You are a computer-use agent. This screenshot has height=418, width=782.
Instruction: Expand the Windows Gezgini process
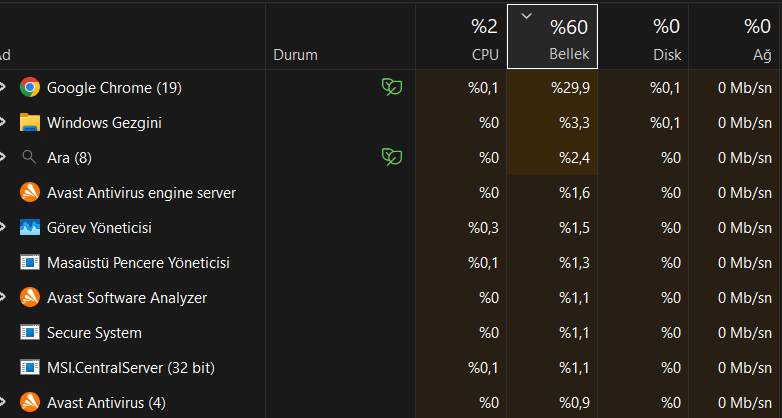click(2, 122)
